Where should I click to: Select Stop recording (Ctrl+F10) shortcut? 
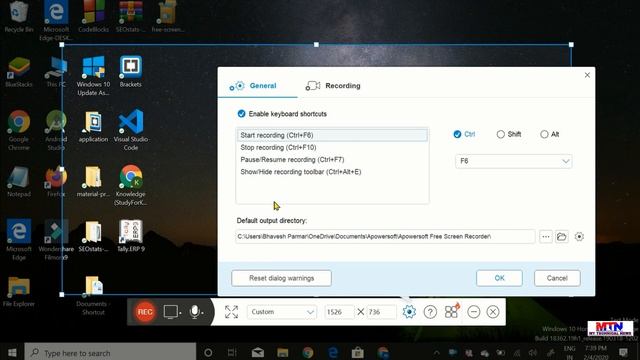332,147
